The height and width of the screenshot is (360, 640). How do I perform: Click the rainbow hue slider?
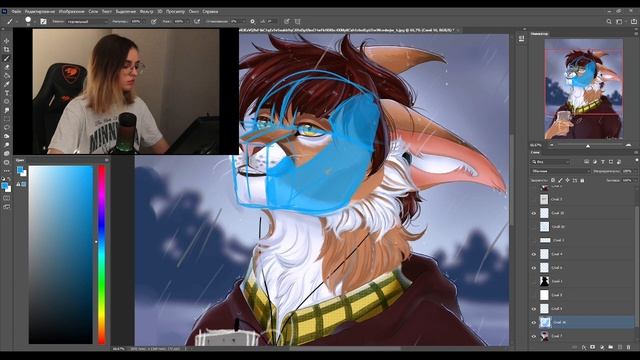click(x=102, y=255)
